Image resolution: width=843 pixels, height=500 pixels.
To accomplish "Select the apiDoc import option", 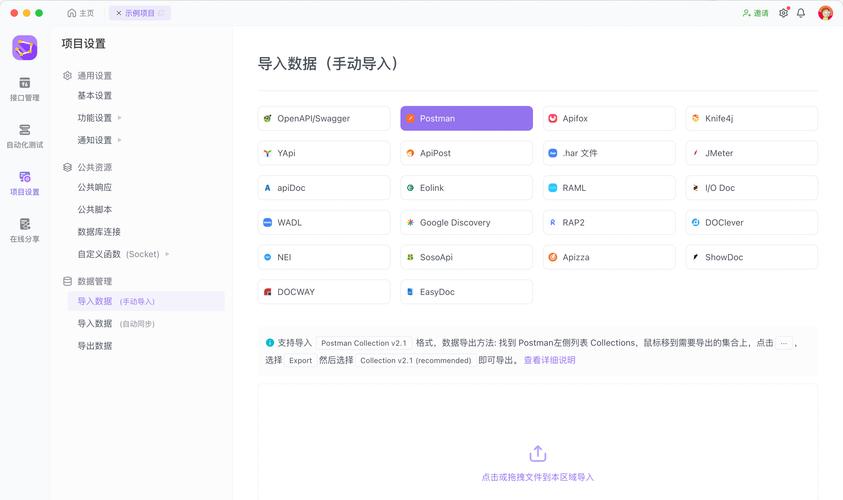I will [x=324, y=188].
